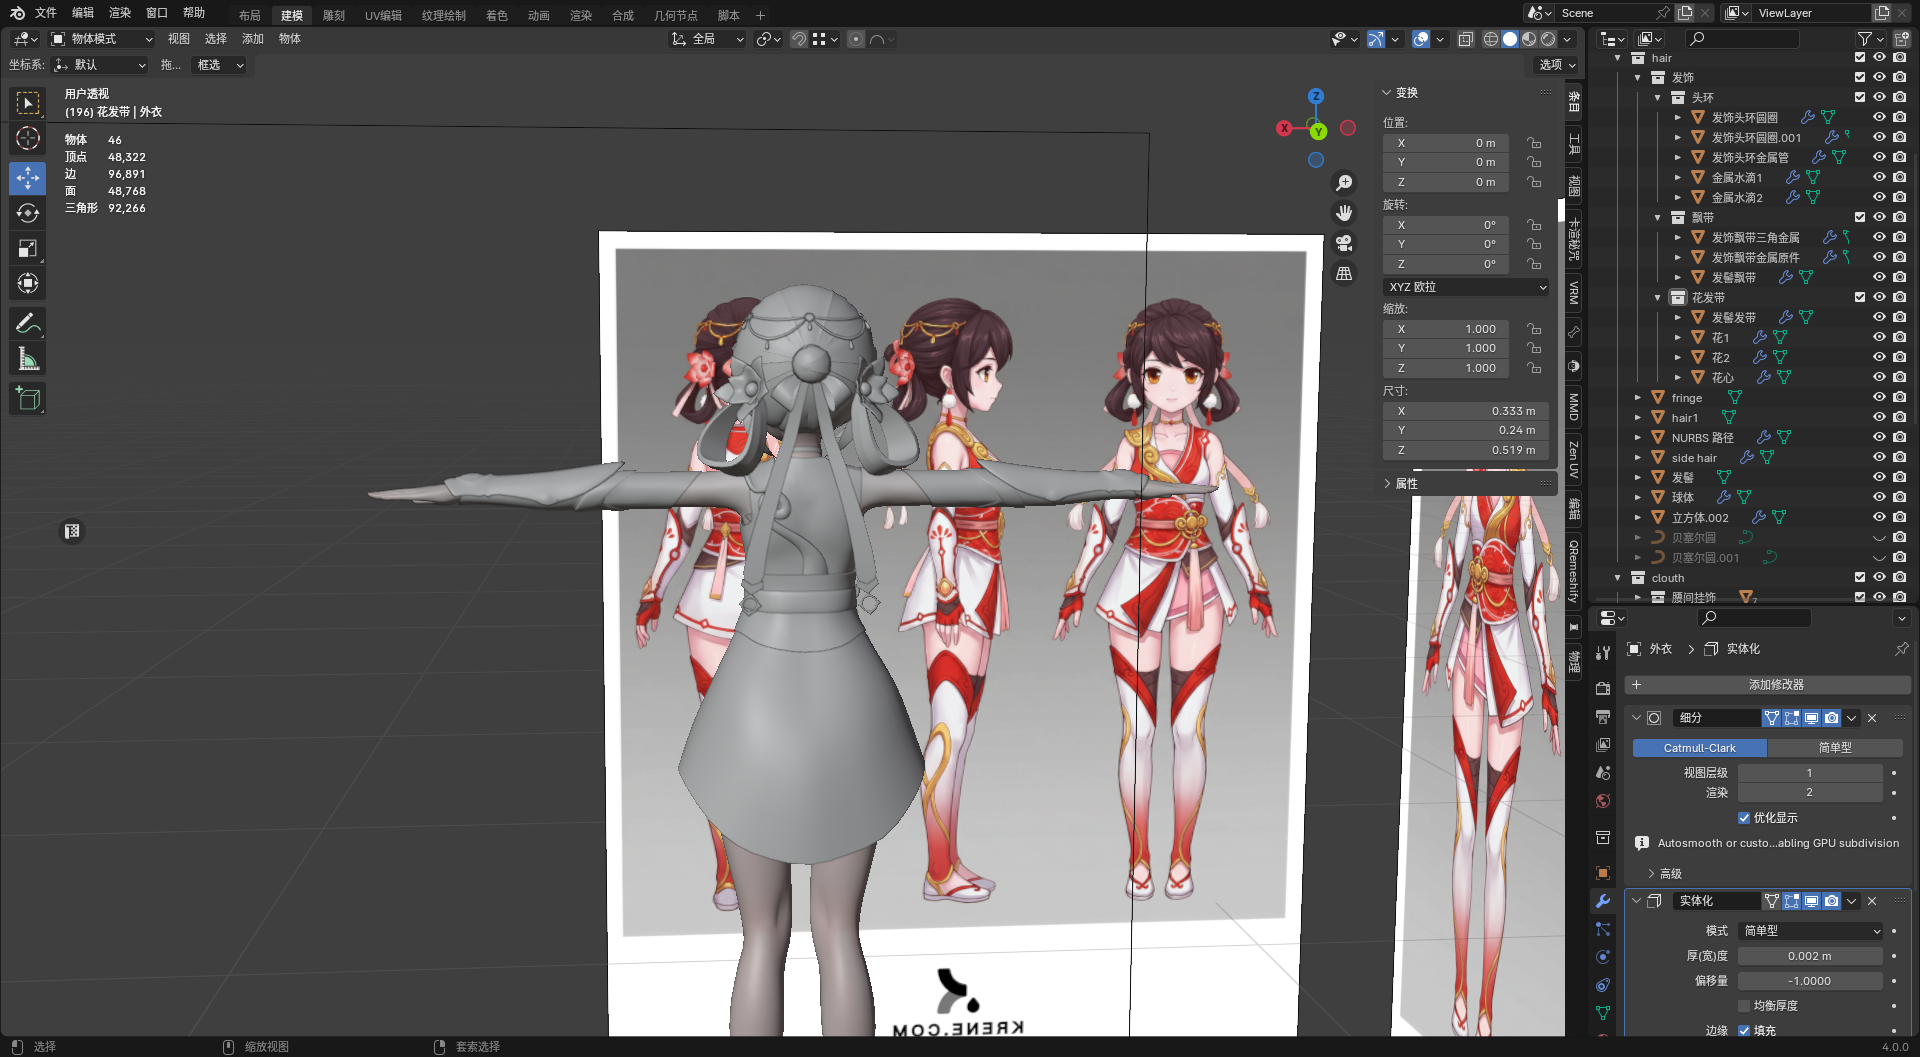The height and width of the screenshot is (1057, 1920).
Task: Select the 简单型 subdivision type button
Action: tap(1835, 748)
